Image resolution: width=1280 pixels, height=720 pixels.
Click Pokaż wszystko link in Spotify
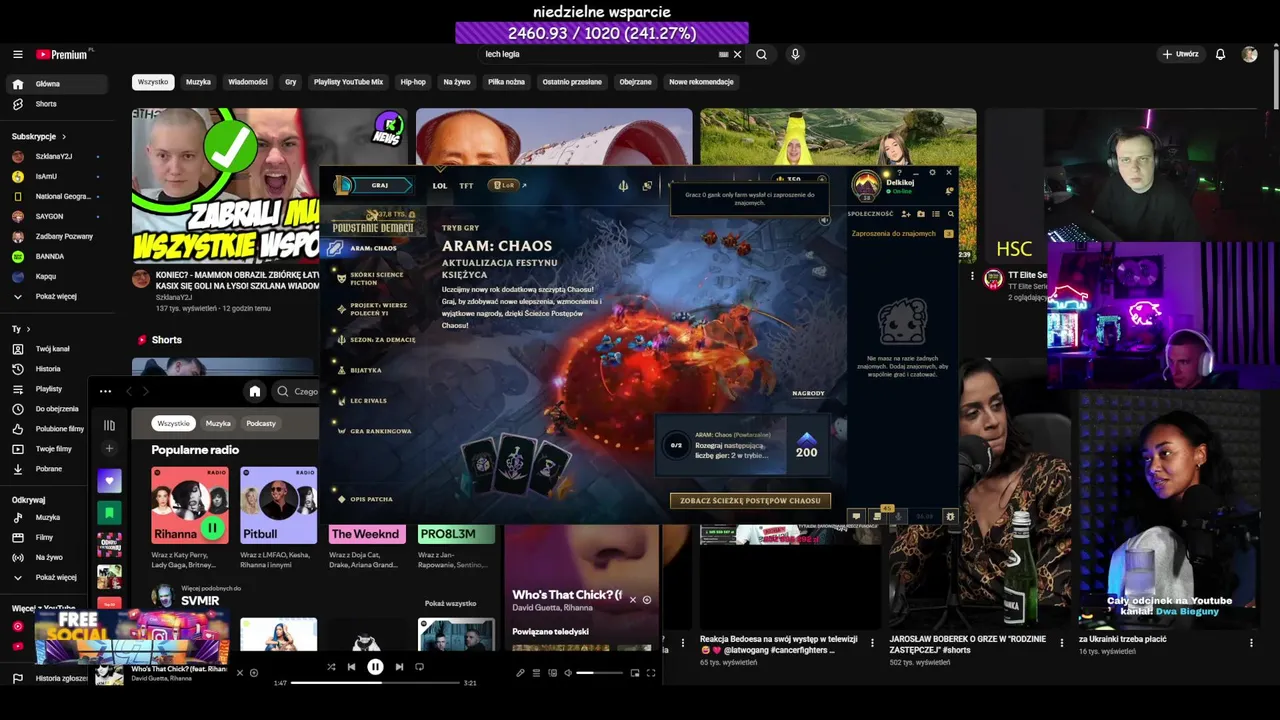pyautogui.click(x=450, y=603)
